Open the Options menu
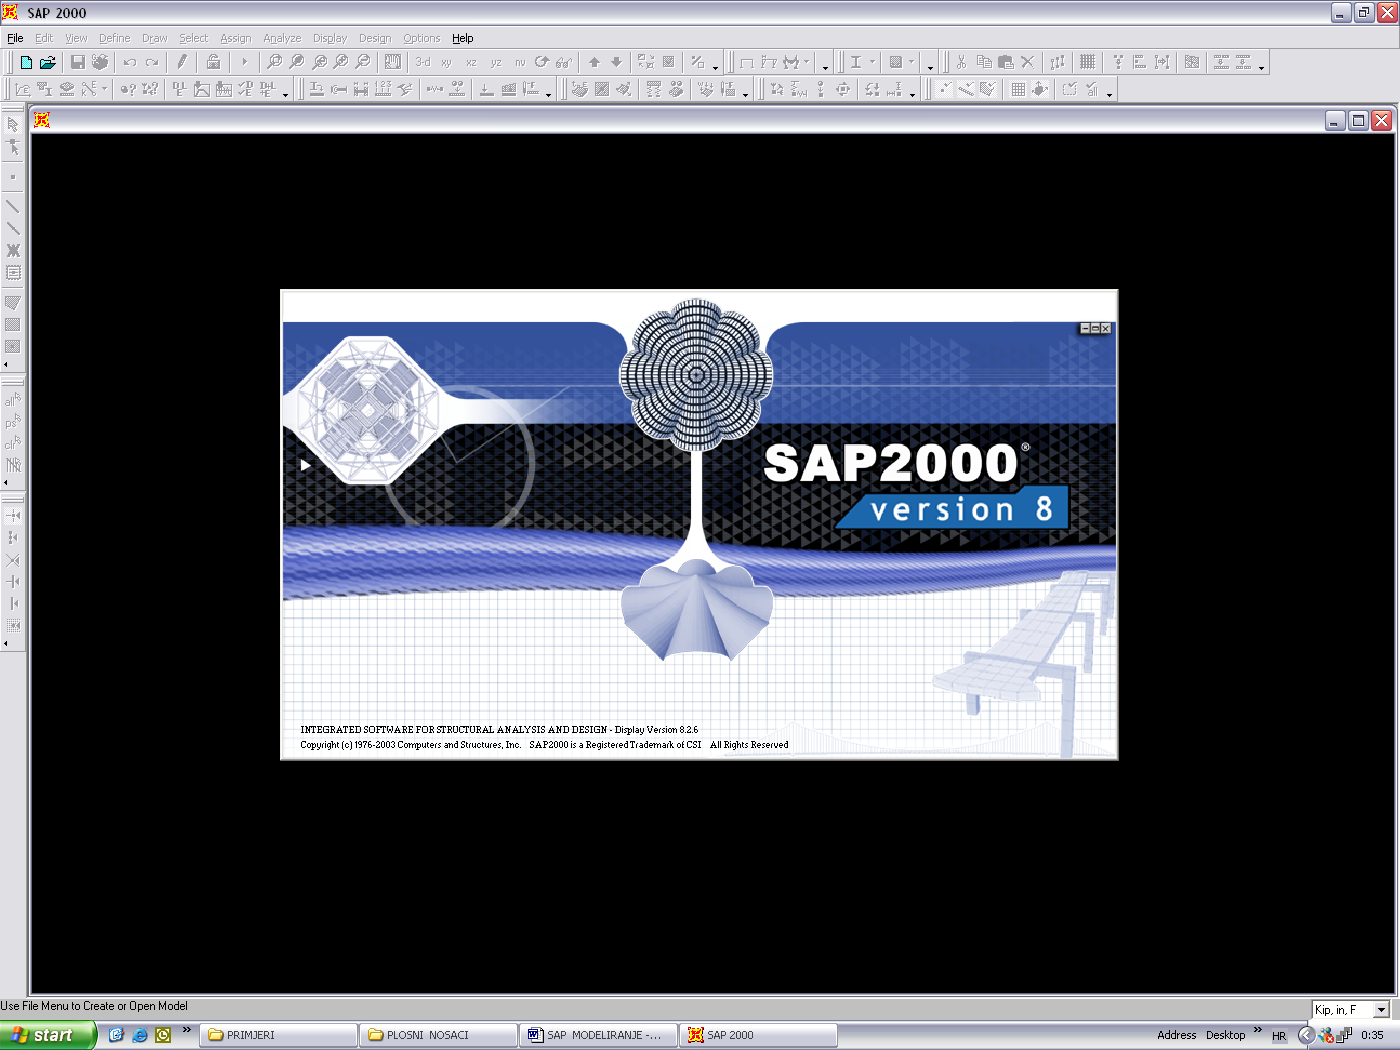1400x1050 pixels. (x=421, y=38)
